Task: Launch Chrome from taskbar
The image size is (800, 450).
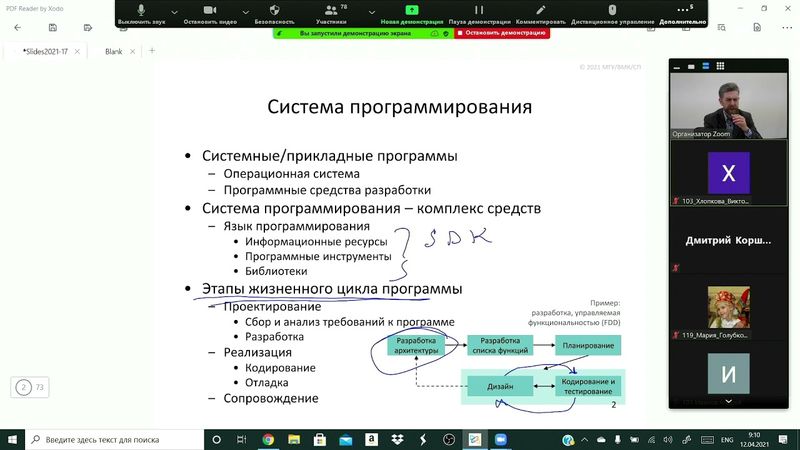Action: tap(268, 439)
